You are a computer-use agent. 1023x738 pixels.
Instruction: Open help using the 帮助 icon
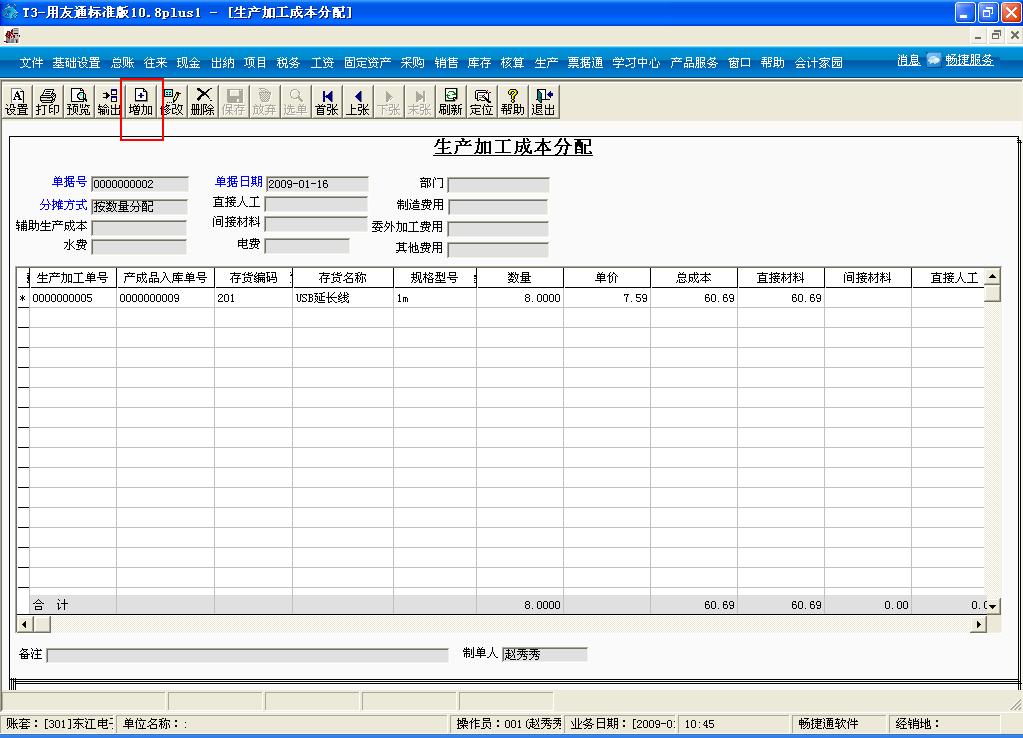[x=511, y=101]
